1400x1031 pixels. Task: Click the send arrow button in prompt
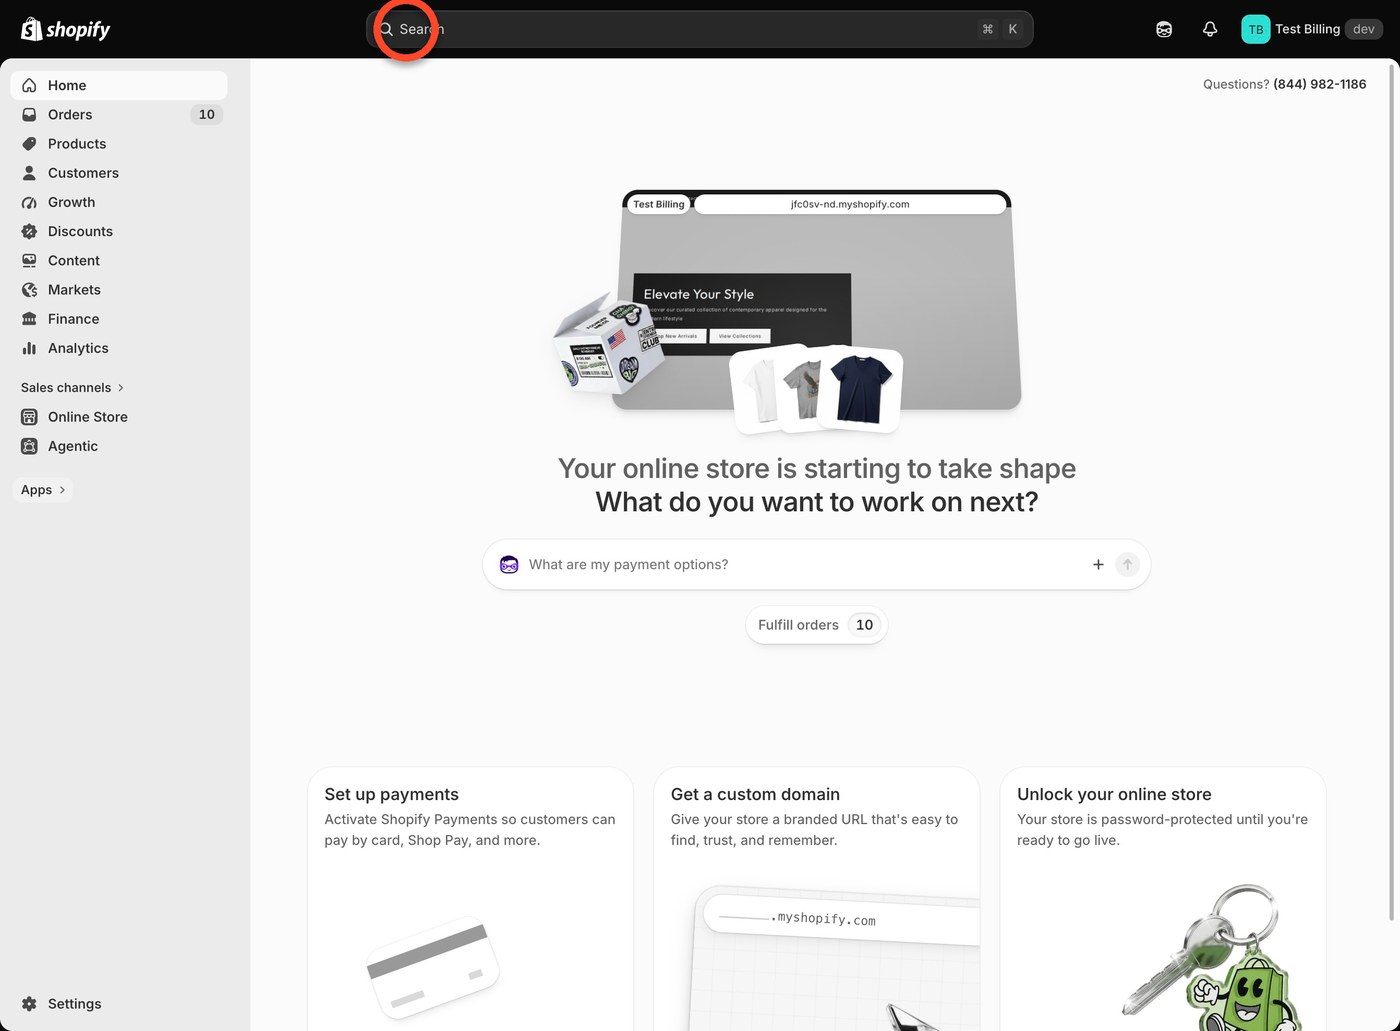(x=1127, y=564)
